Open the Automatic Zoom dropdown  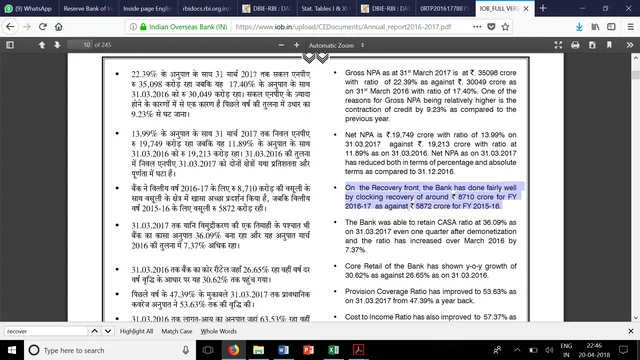[336, 45]
